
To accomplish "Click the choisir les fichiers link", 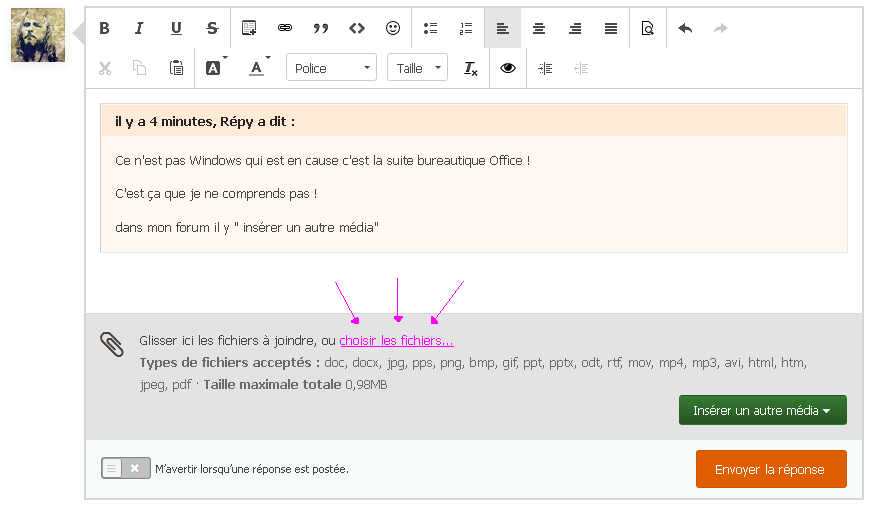I will (396, 341).
